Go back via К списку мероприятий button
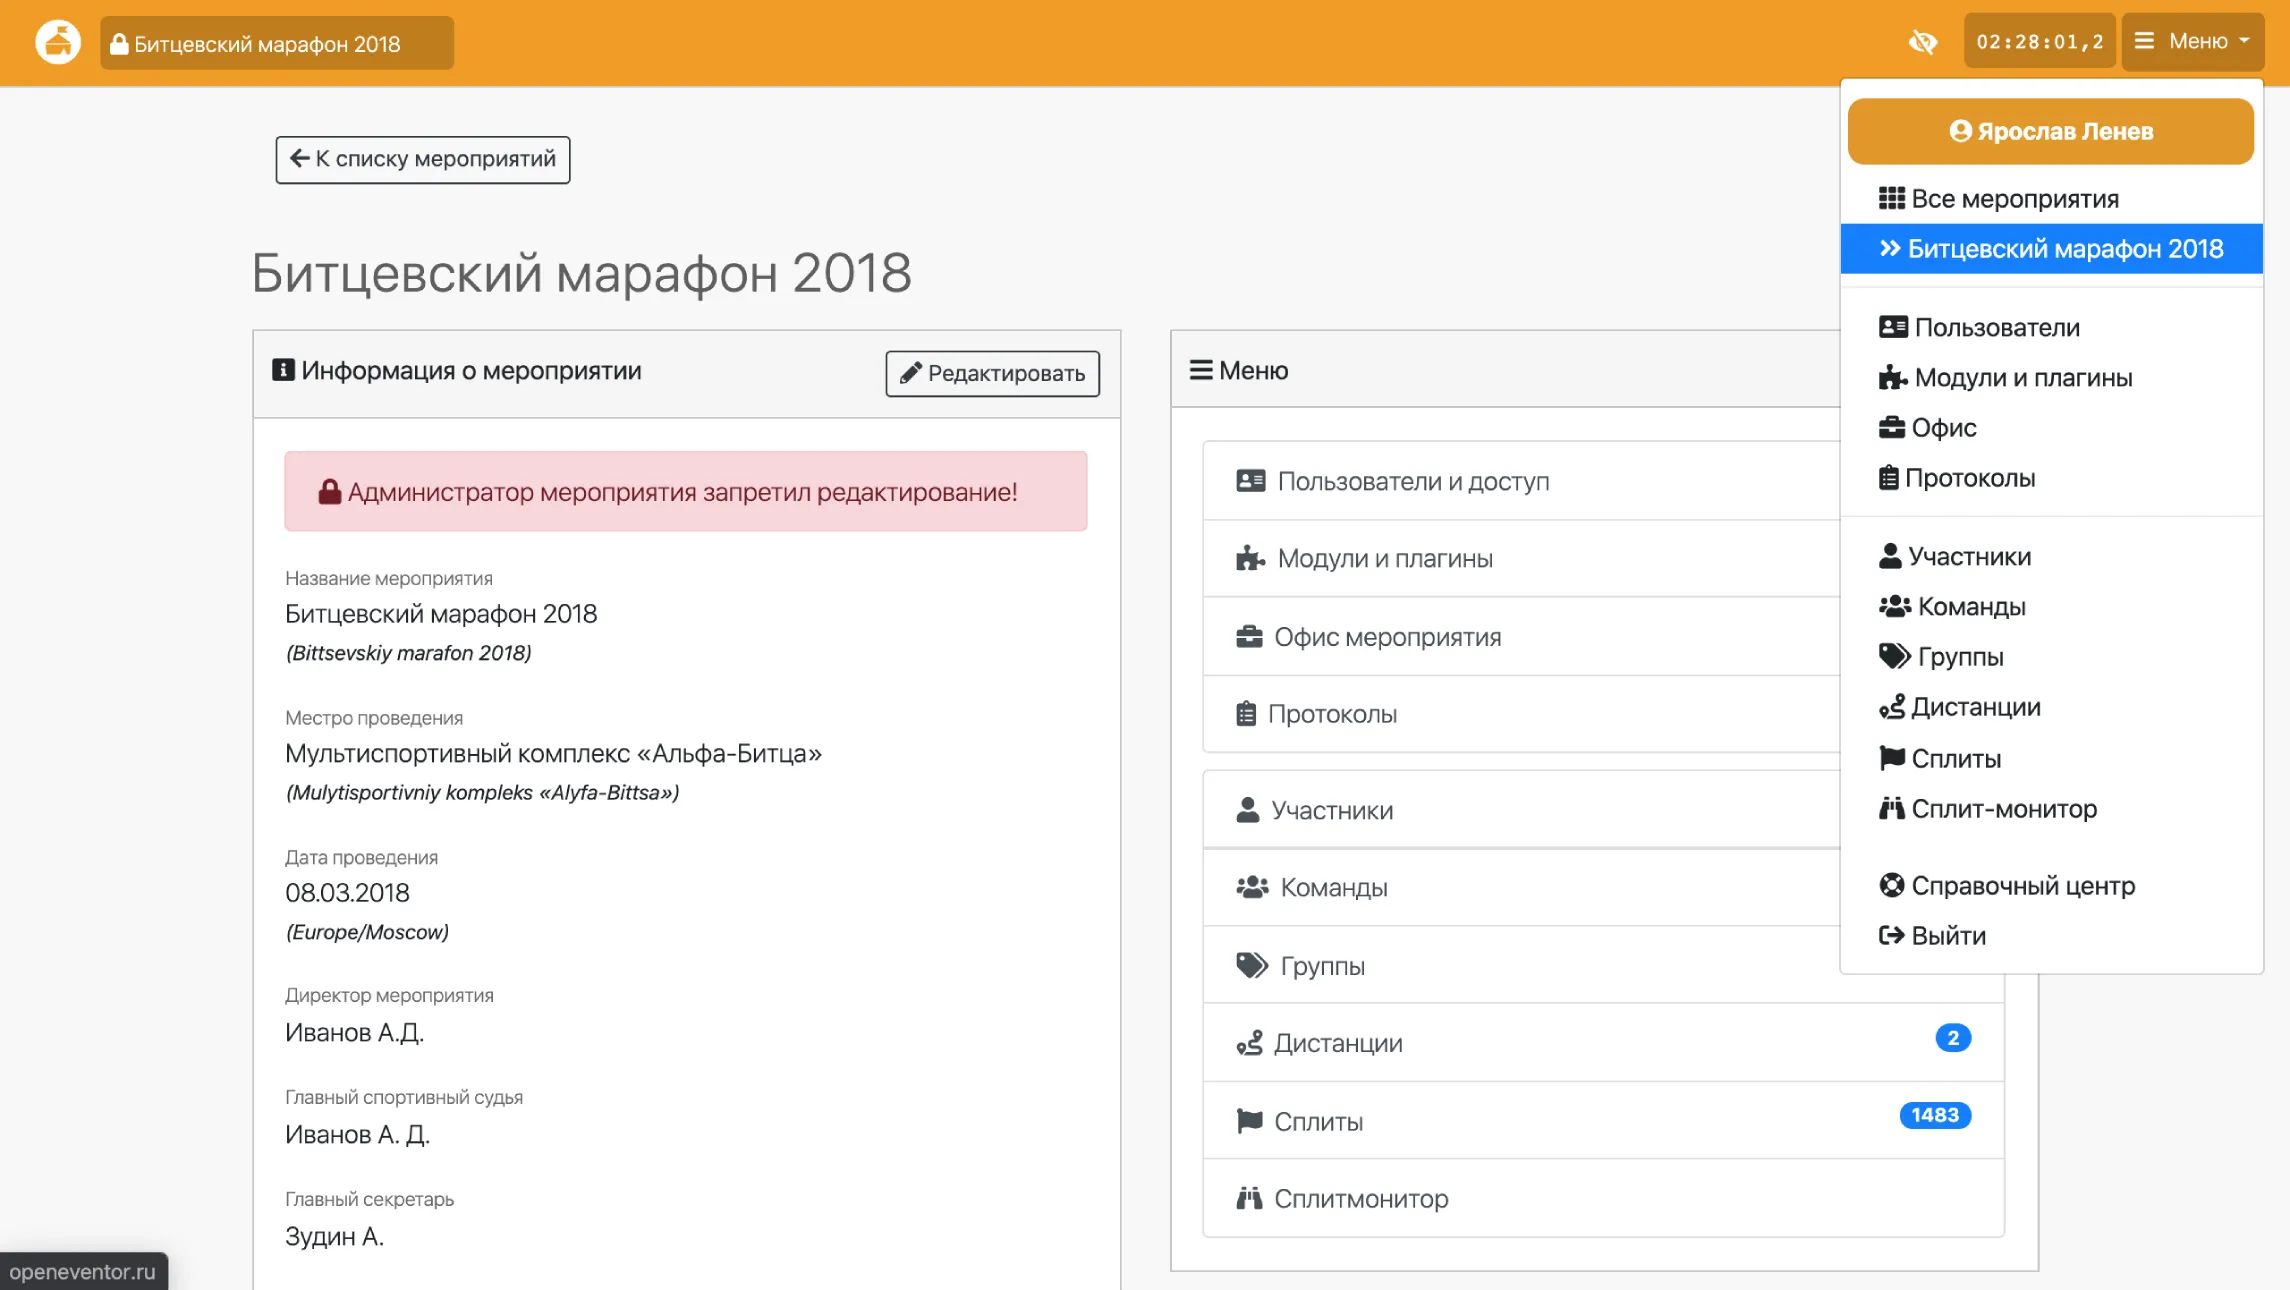The image size is (2290, 1290). tap(422, 158)
